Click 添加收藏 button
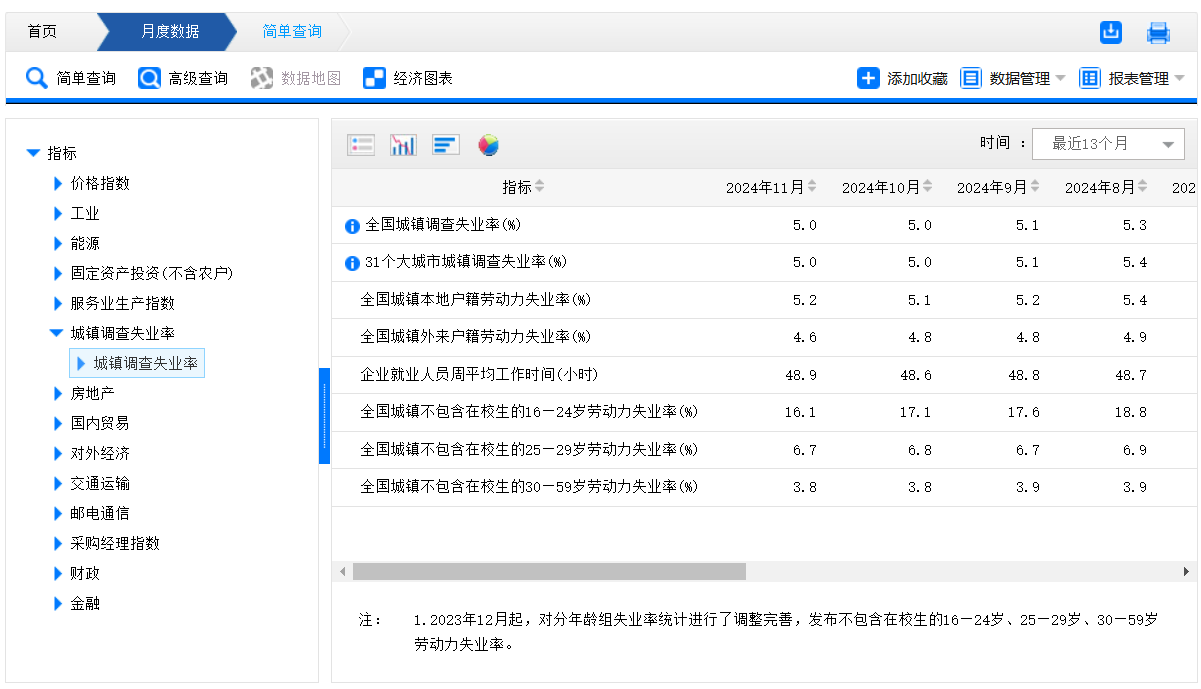 tap(902, 78)
